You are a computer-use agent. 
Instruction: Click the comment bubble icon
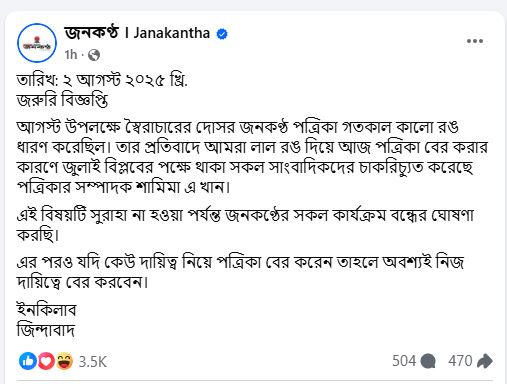coord(428,361)
